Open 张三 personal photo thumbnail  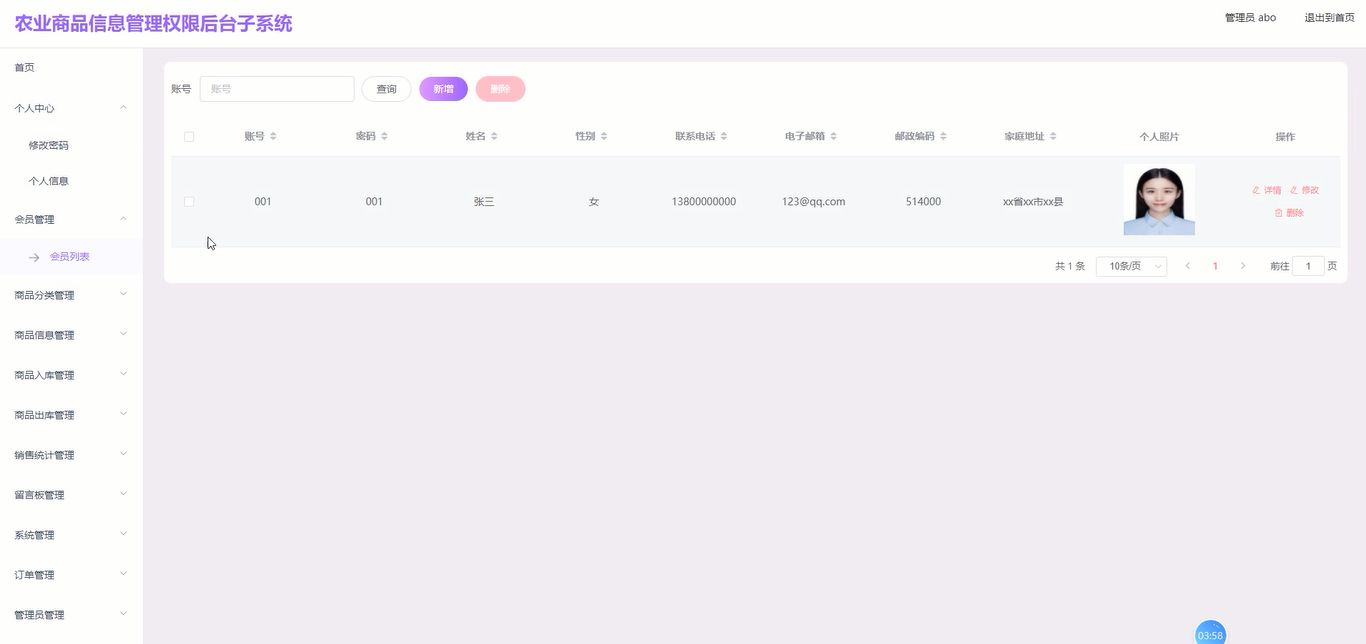pyautogui.click(x=1159, y=200)
